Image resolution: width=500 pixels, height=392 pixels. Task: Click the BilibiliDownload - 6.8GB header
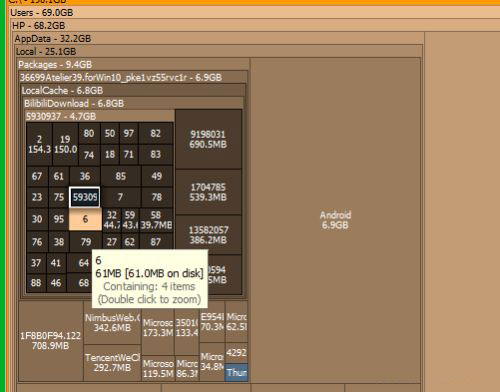(x=133, y=103)
